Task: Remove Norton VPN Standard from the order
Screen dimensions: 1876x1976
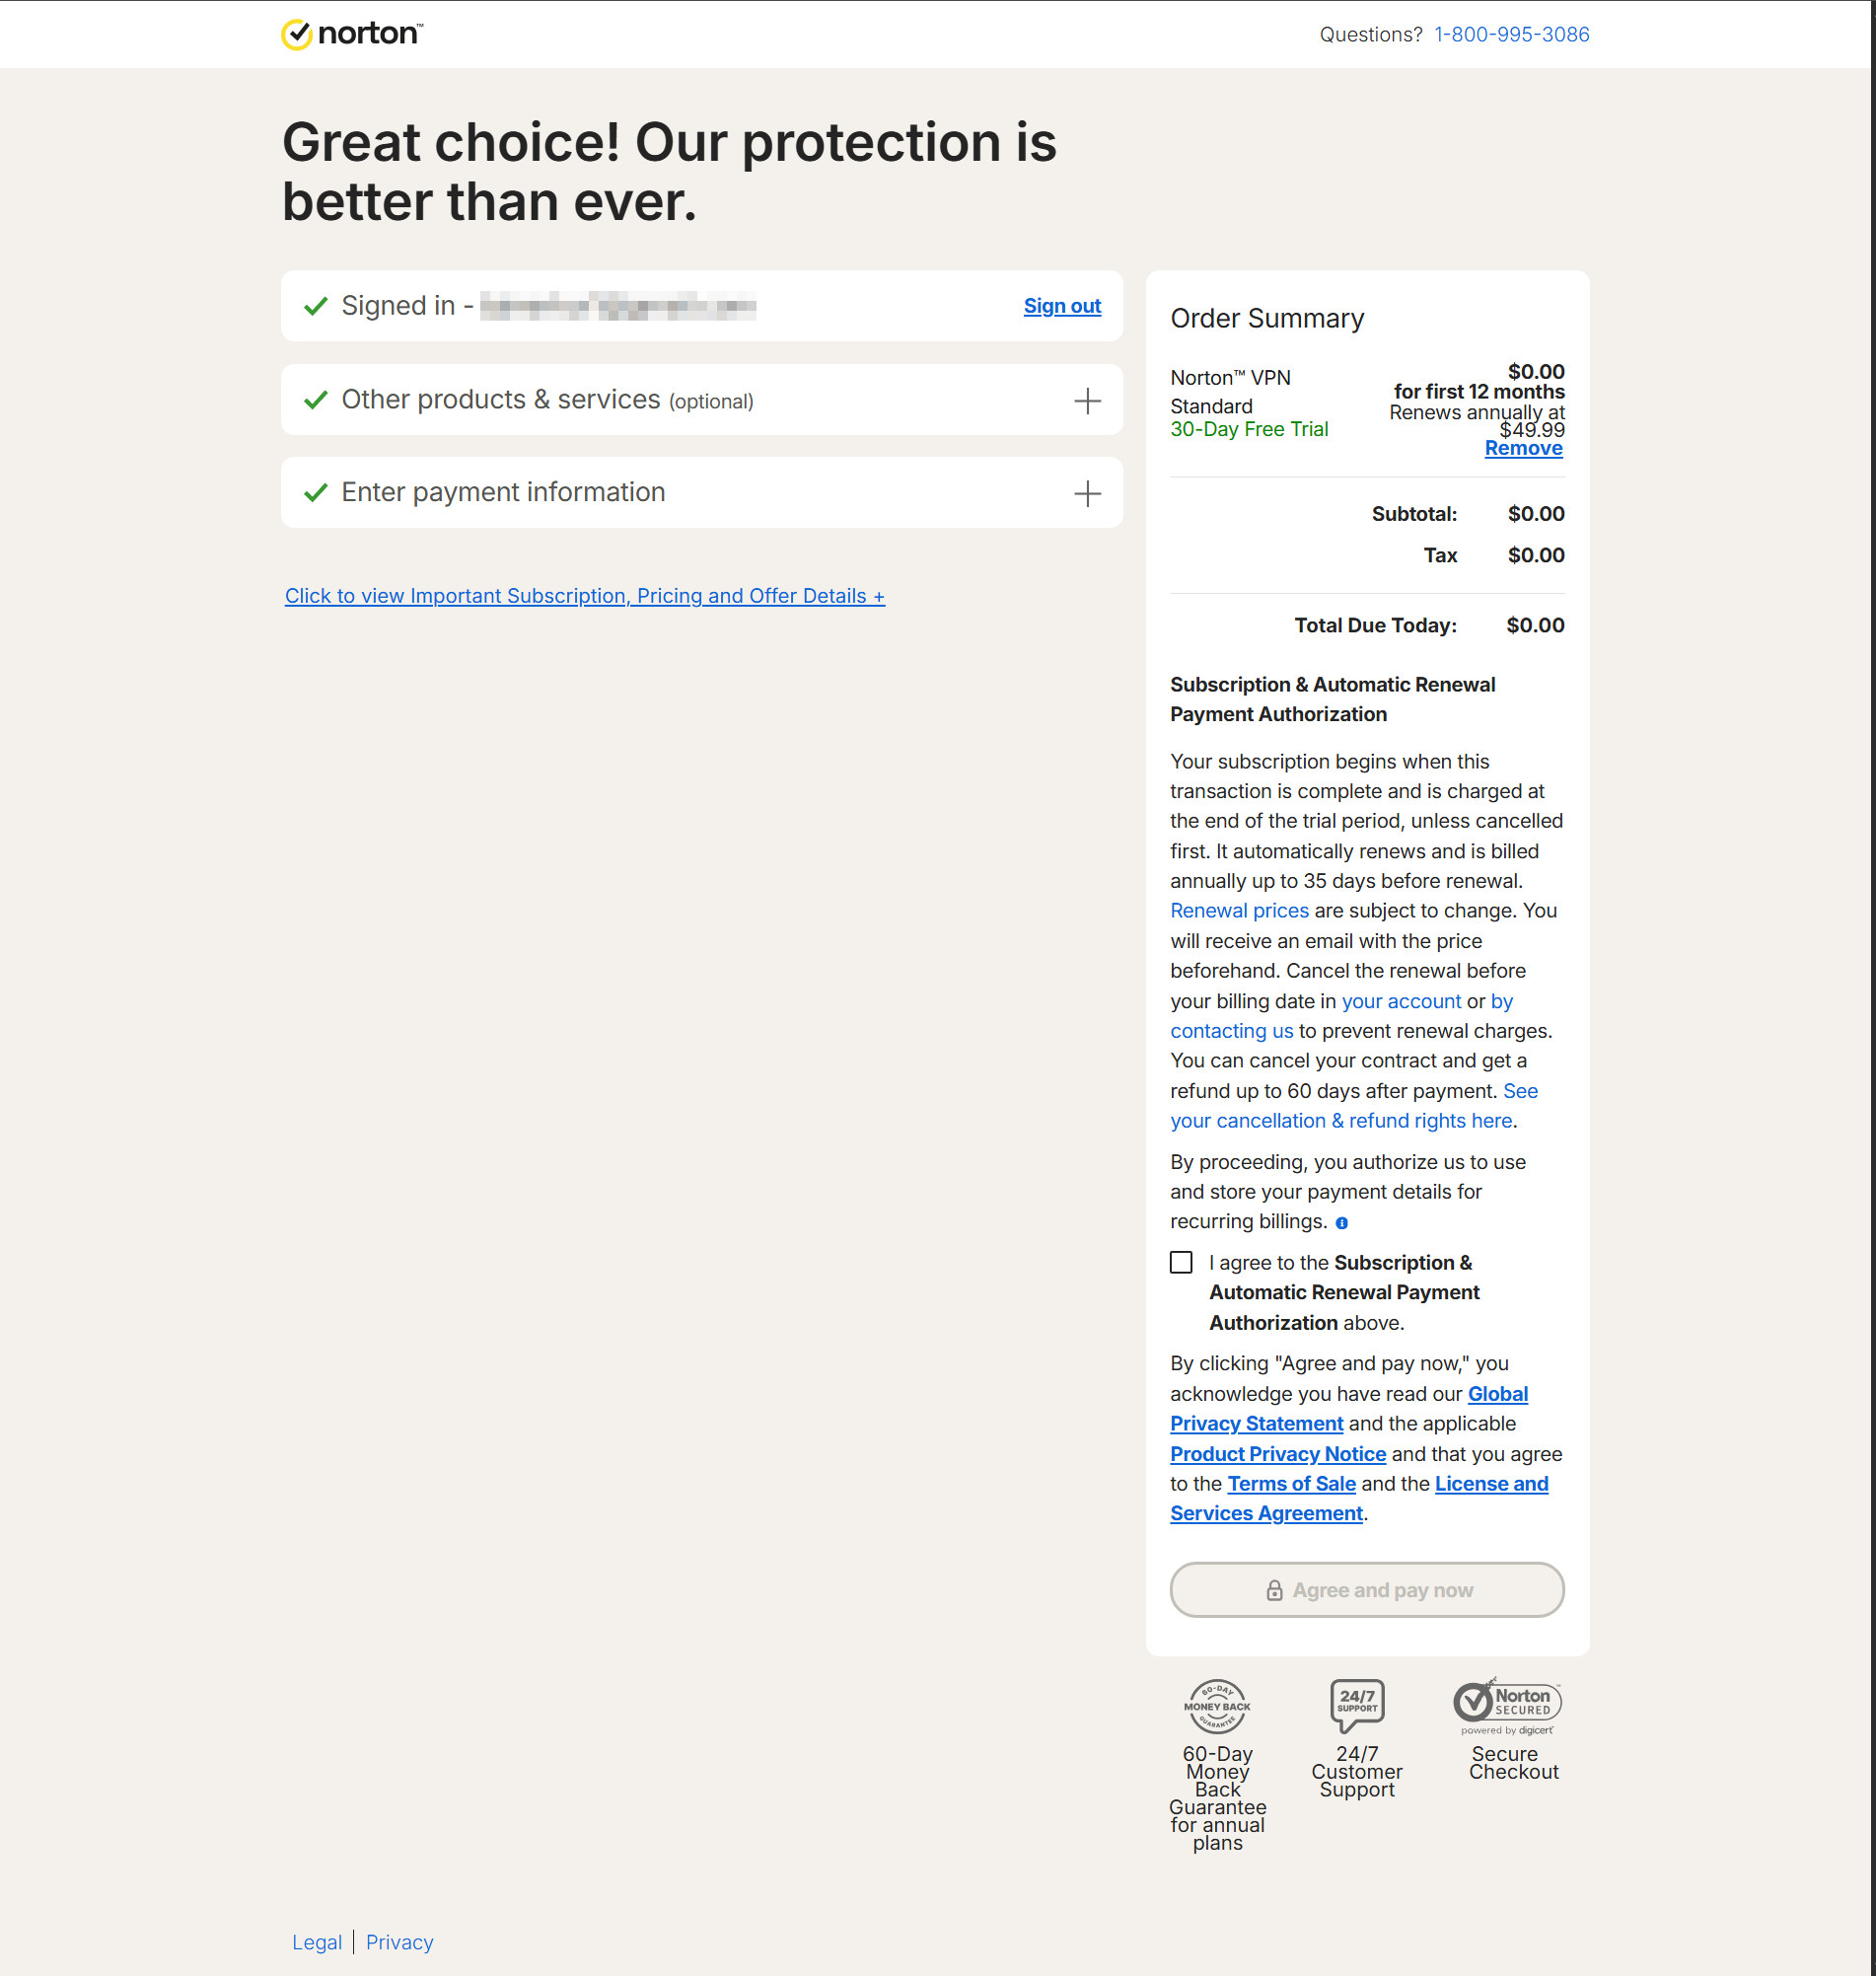Action: coord(1522,448)
